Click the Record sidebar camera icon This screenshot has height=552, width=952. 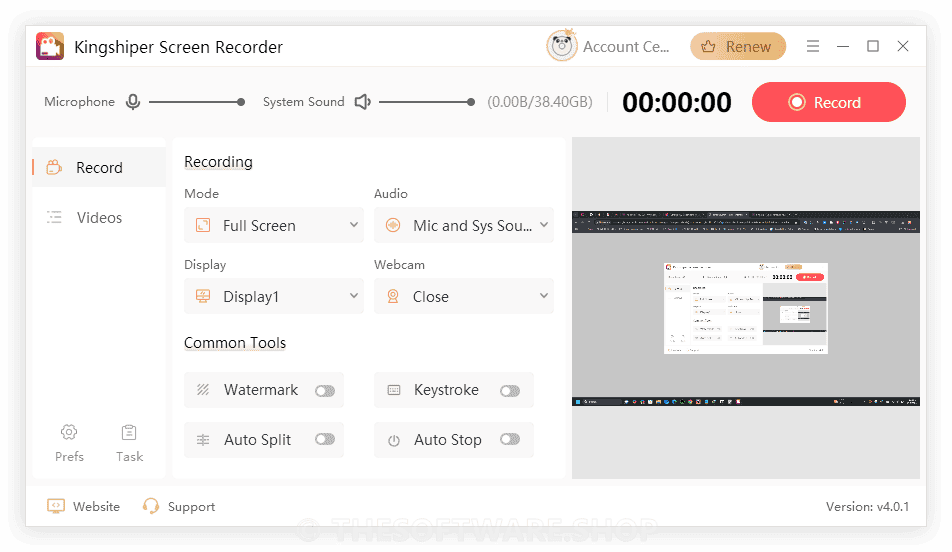coord(54,167)
